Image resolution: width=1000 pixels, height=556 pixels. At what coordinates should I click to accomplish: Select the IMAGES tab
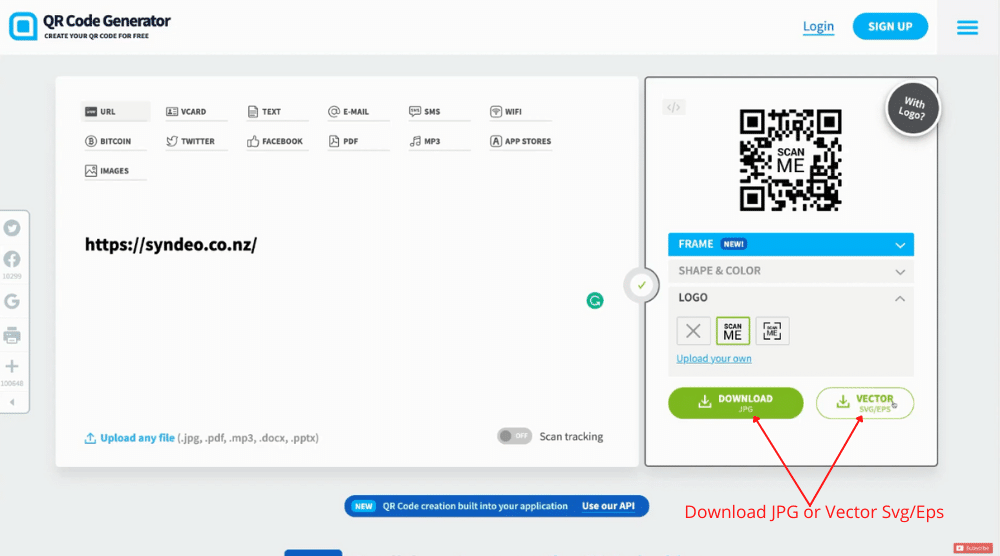[115, 171]
